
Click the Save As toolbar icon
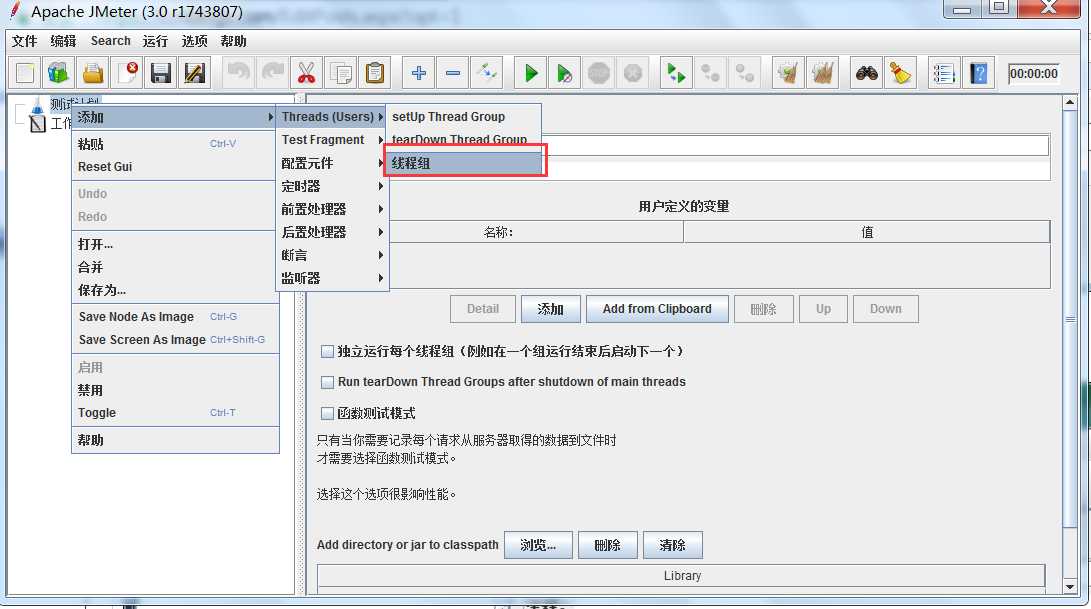pos(194,73)
